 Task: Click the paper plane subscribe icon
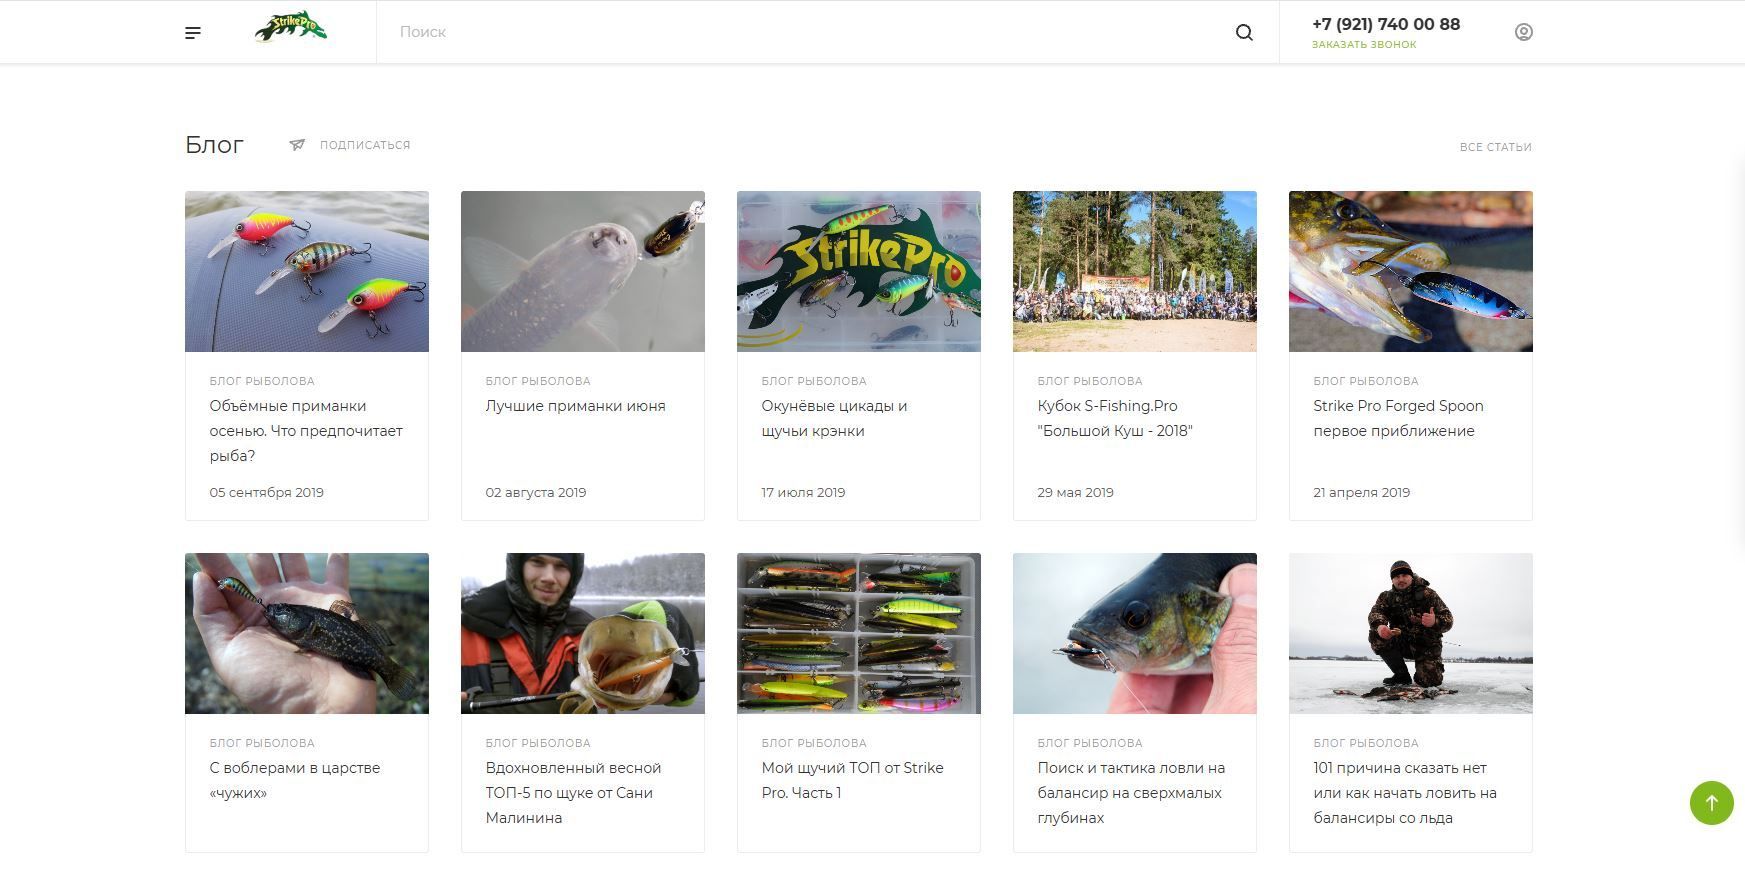(297, 145)
